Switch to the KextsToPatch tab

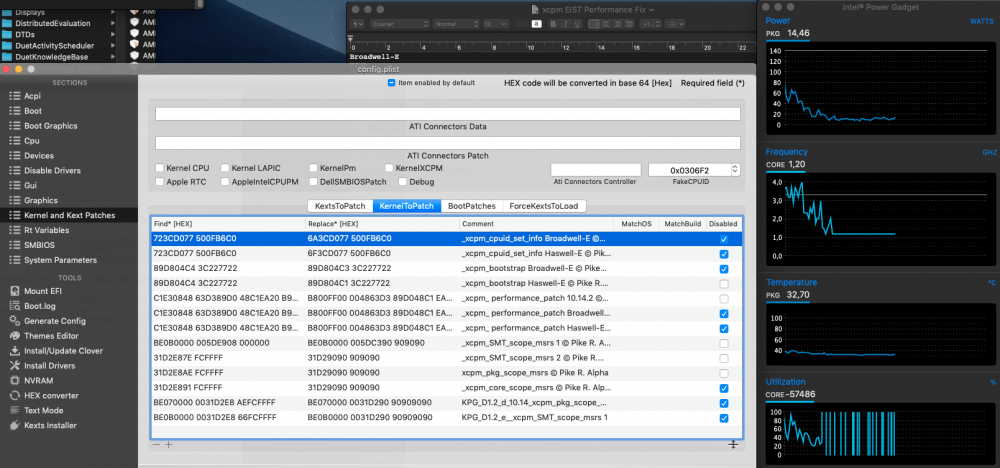point(340,206)
